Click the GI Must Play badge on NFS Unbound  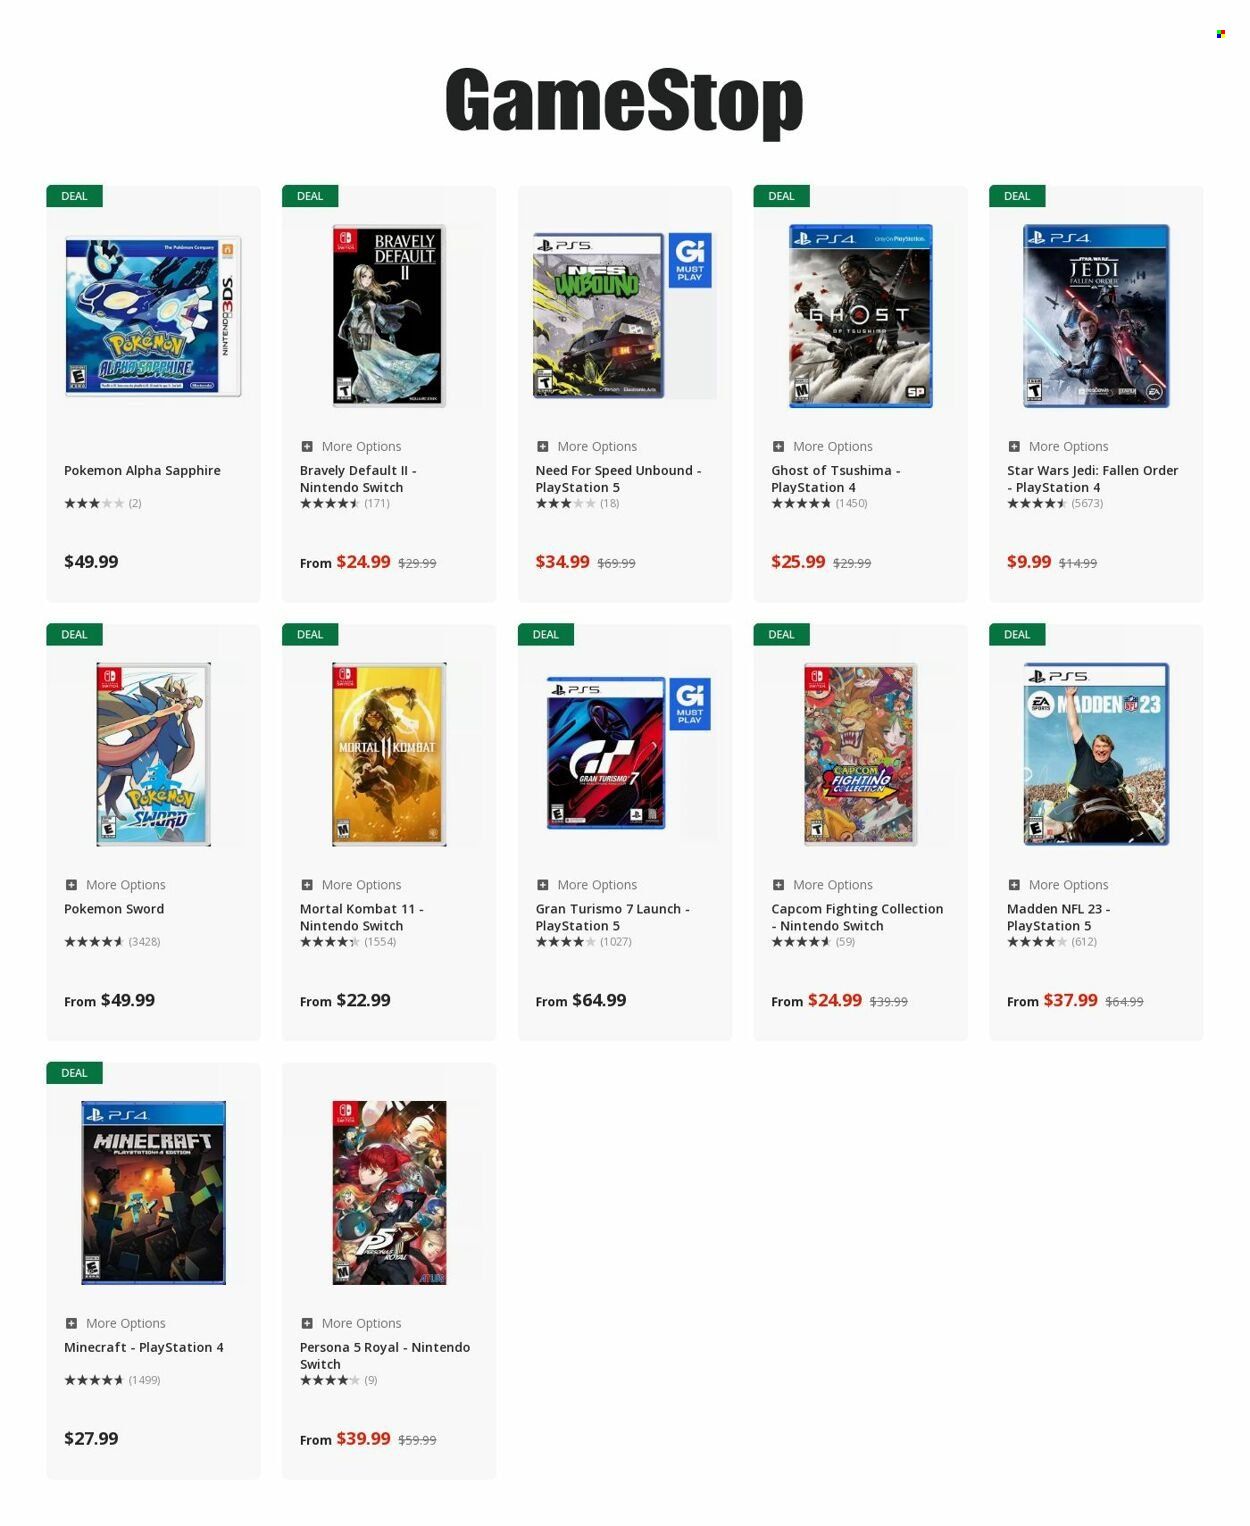point(690,261)
